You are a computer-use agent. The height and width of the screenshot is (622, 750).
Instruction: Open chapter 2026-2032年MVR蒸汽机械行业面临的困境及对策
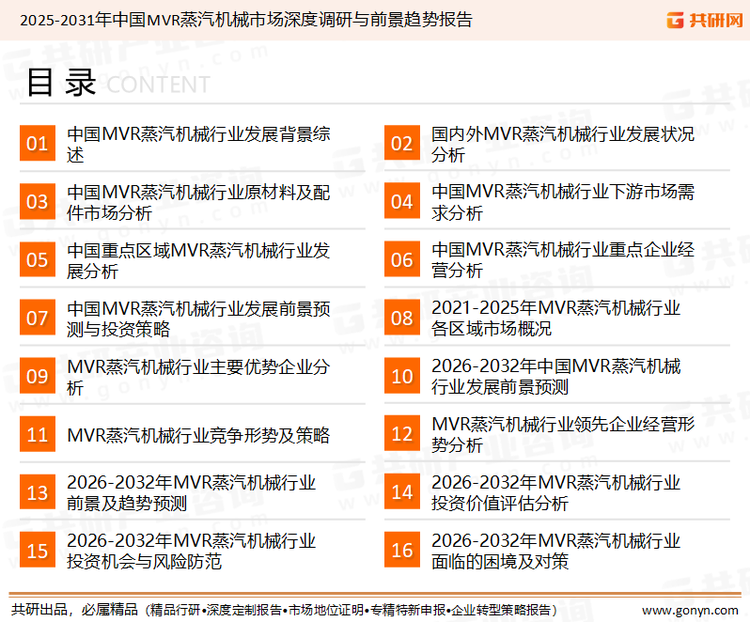(556, 551)
